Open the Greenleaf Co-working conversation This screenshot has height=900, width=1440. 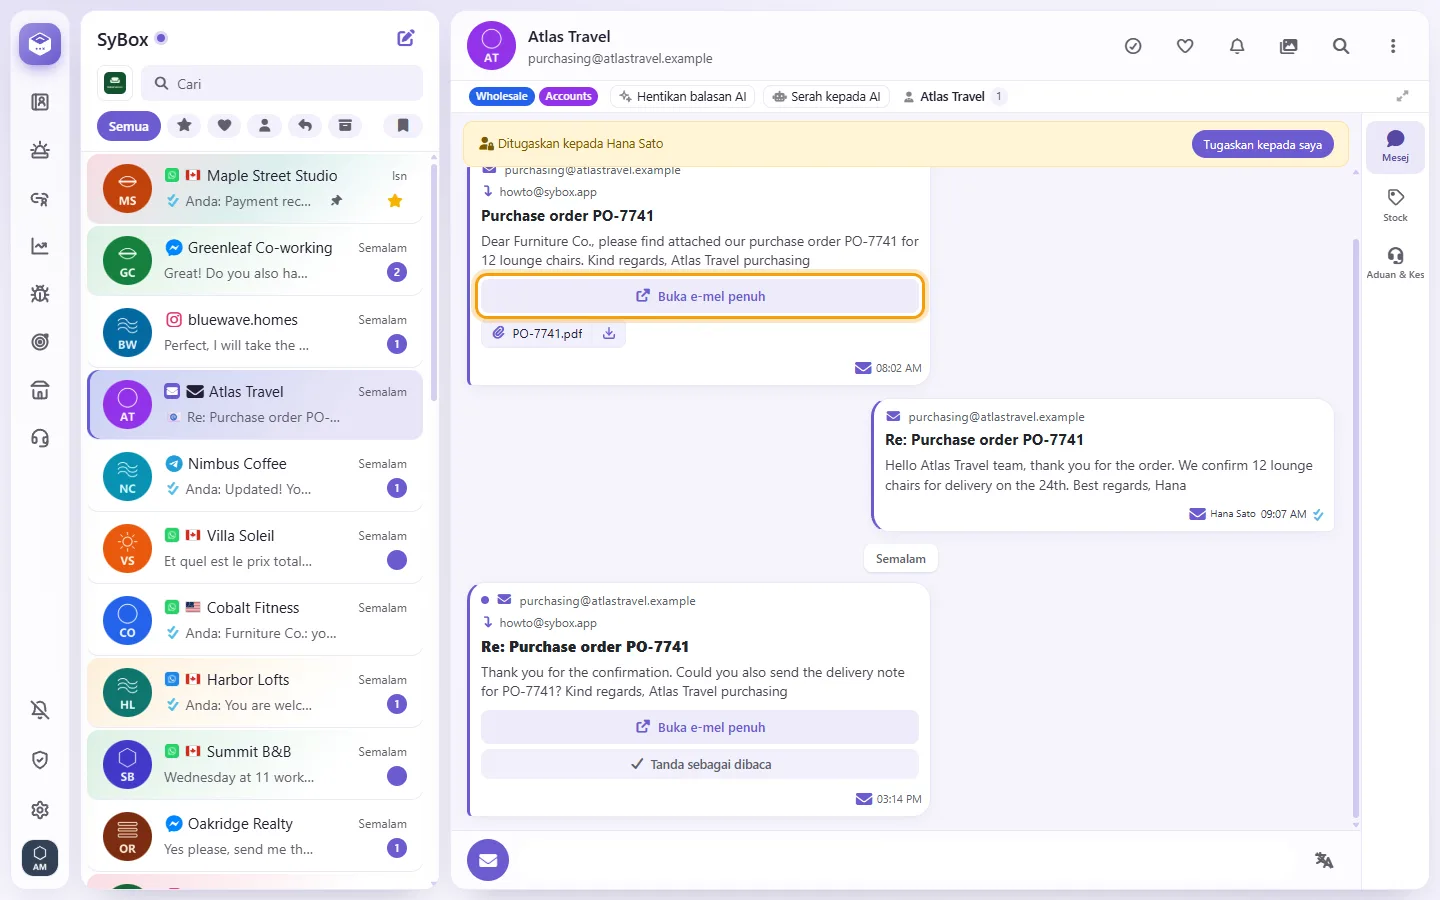coord(255,260)
